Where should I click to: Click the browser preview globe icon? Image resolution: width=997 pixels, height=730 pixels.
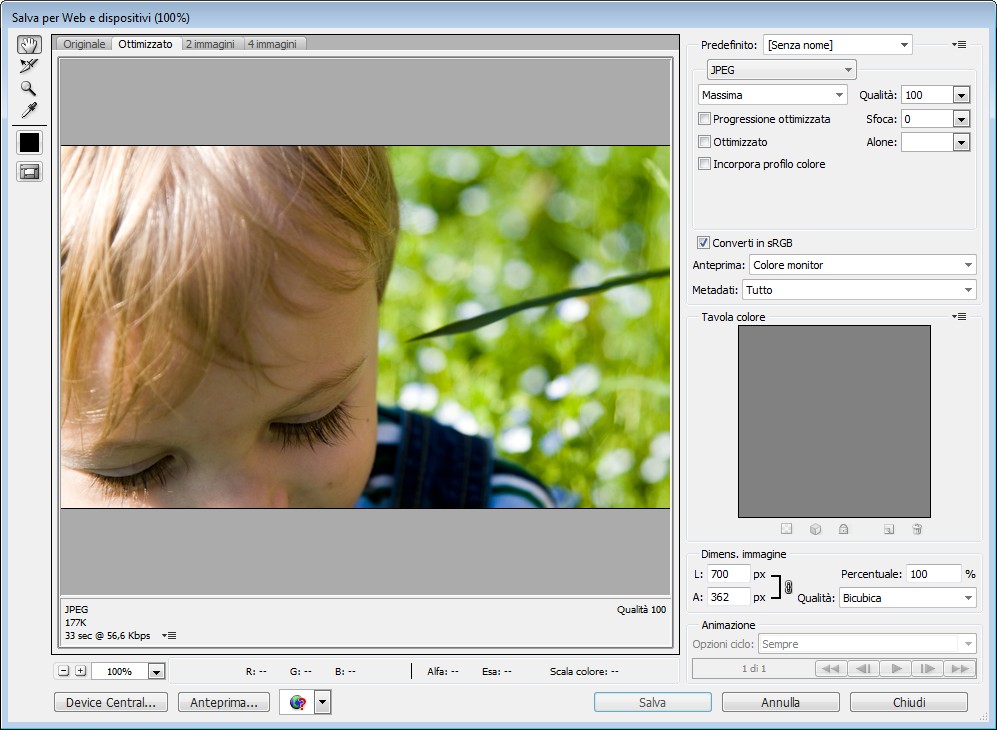297,702
